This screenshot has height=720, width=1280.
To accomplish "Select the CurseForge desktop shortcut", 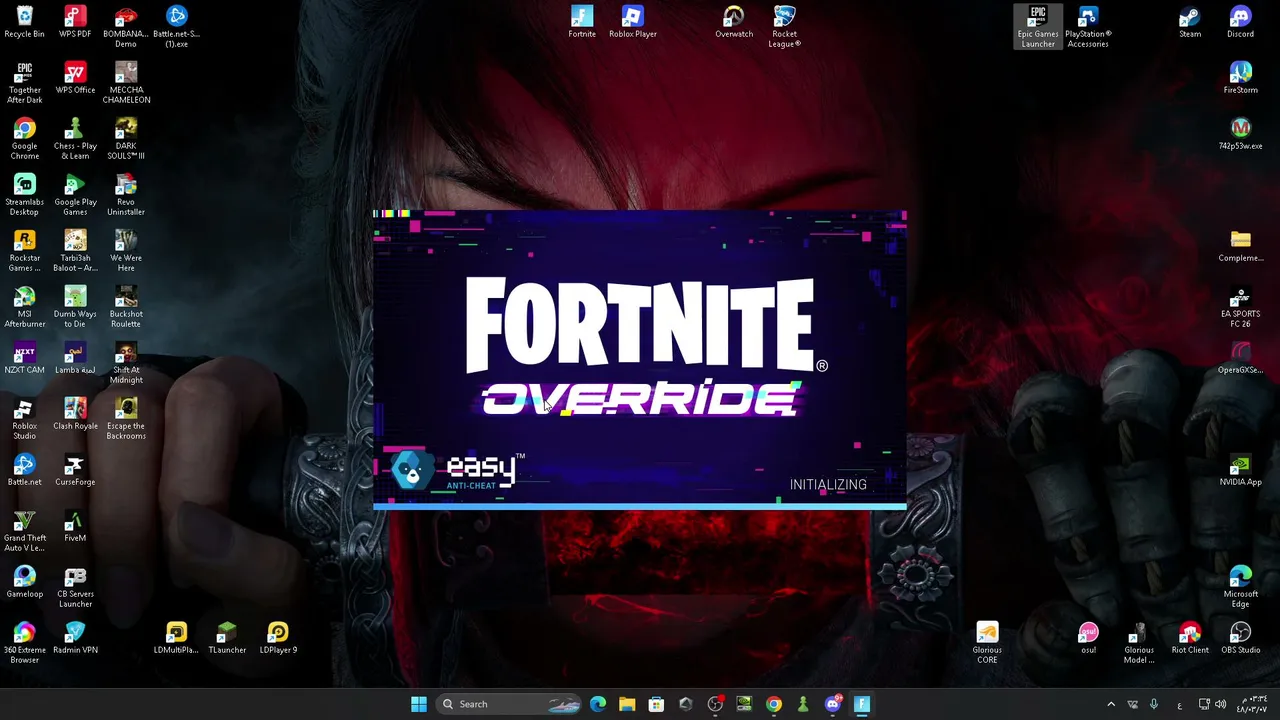I will [75, 470].
